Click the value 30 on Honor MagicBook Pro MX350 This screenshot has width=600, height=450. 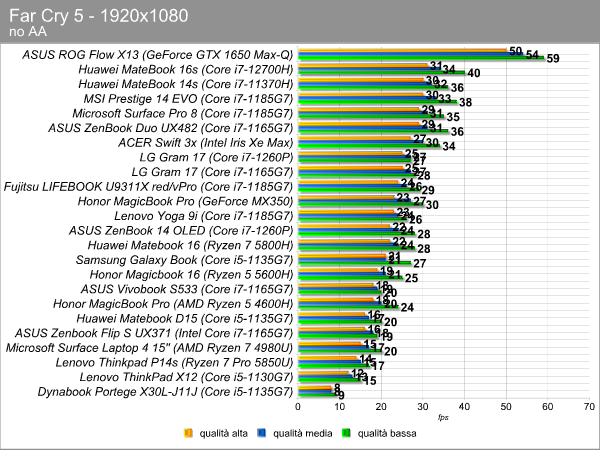pyautogui.click(x=432, y=205)
